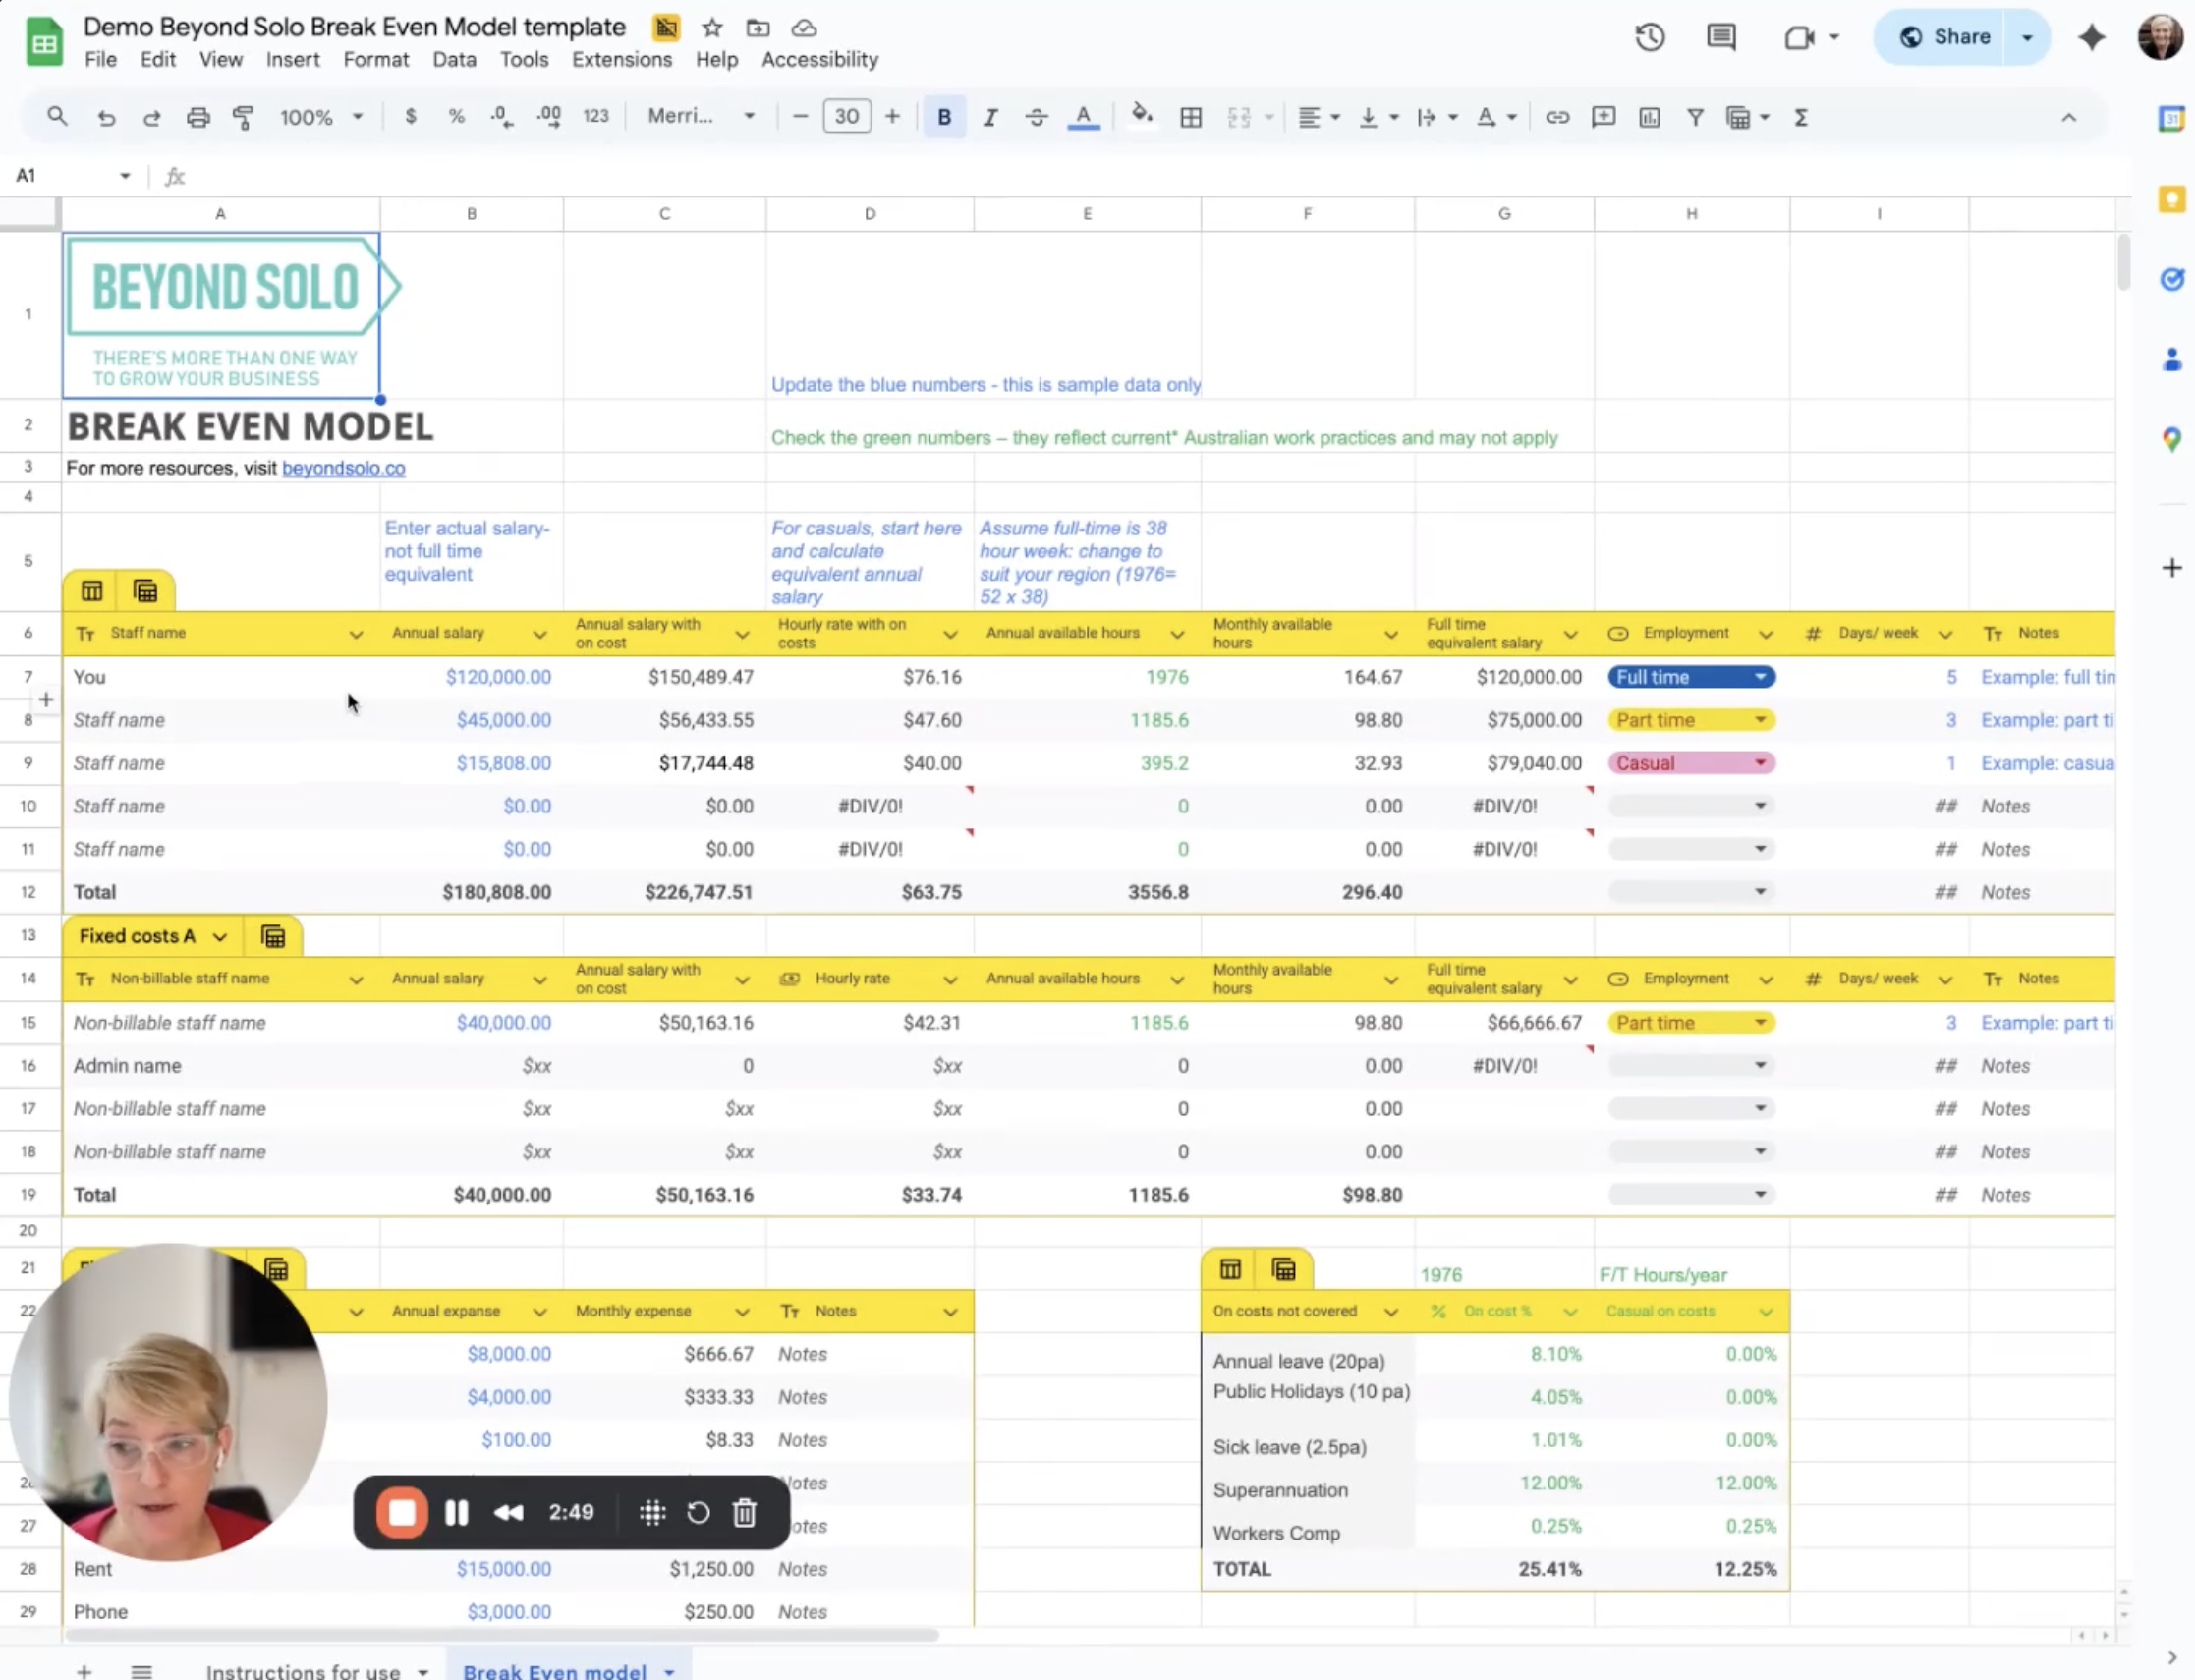Open the borders tool in the toolbar
The image size is (2195, 1680).
(1190, 117)
